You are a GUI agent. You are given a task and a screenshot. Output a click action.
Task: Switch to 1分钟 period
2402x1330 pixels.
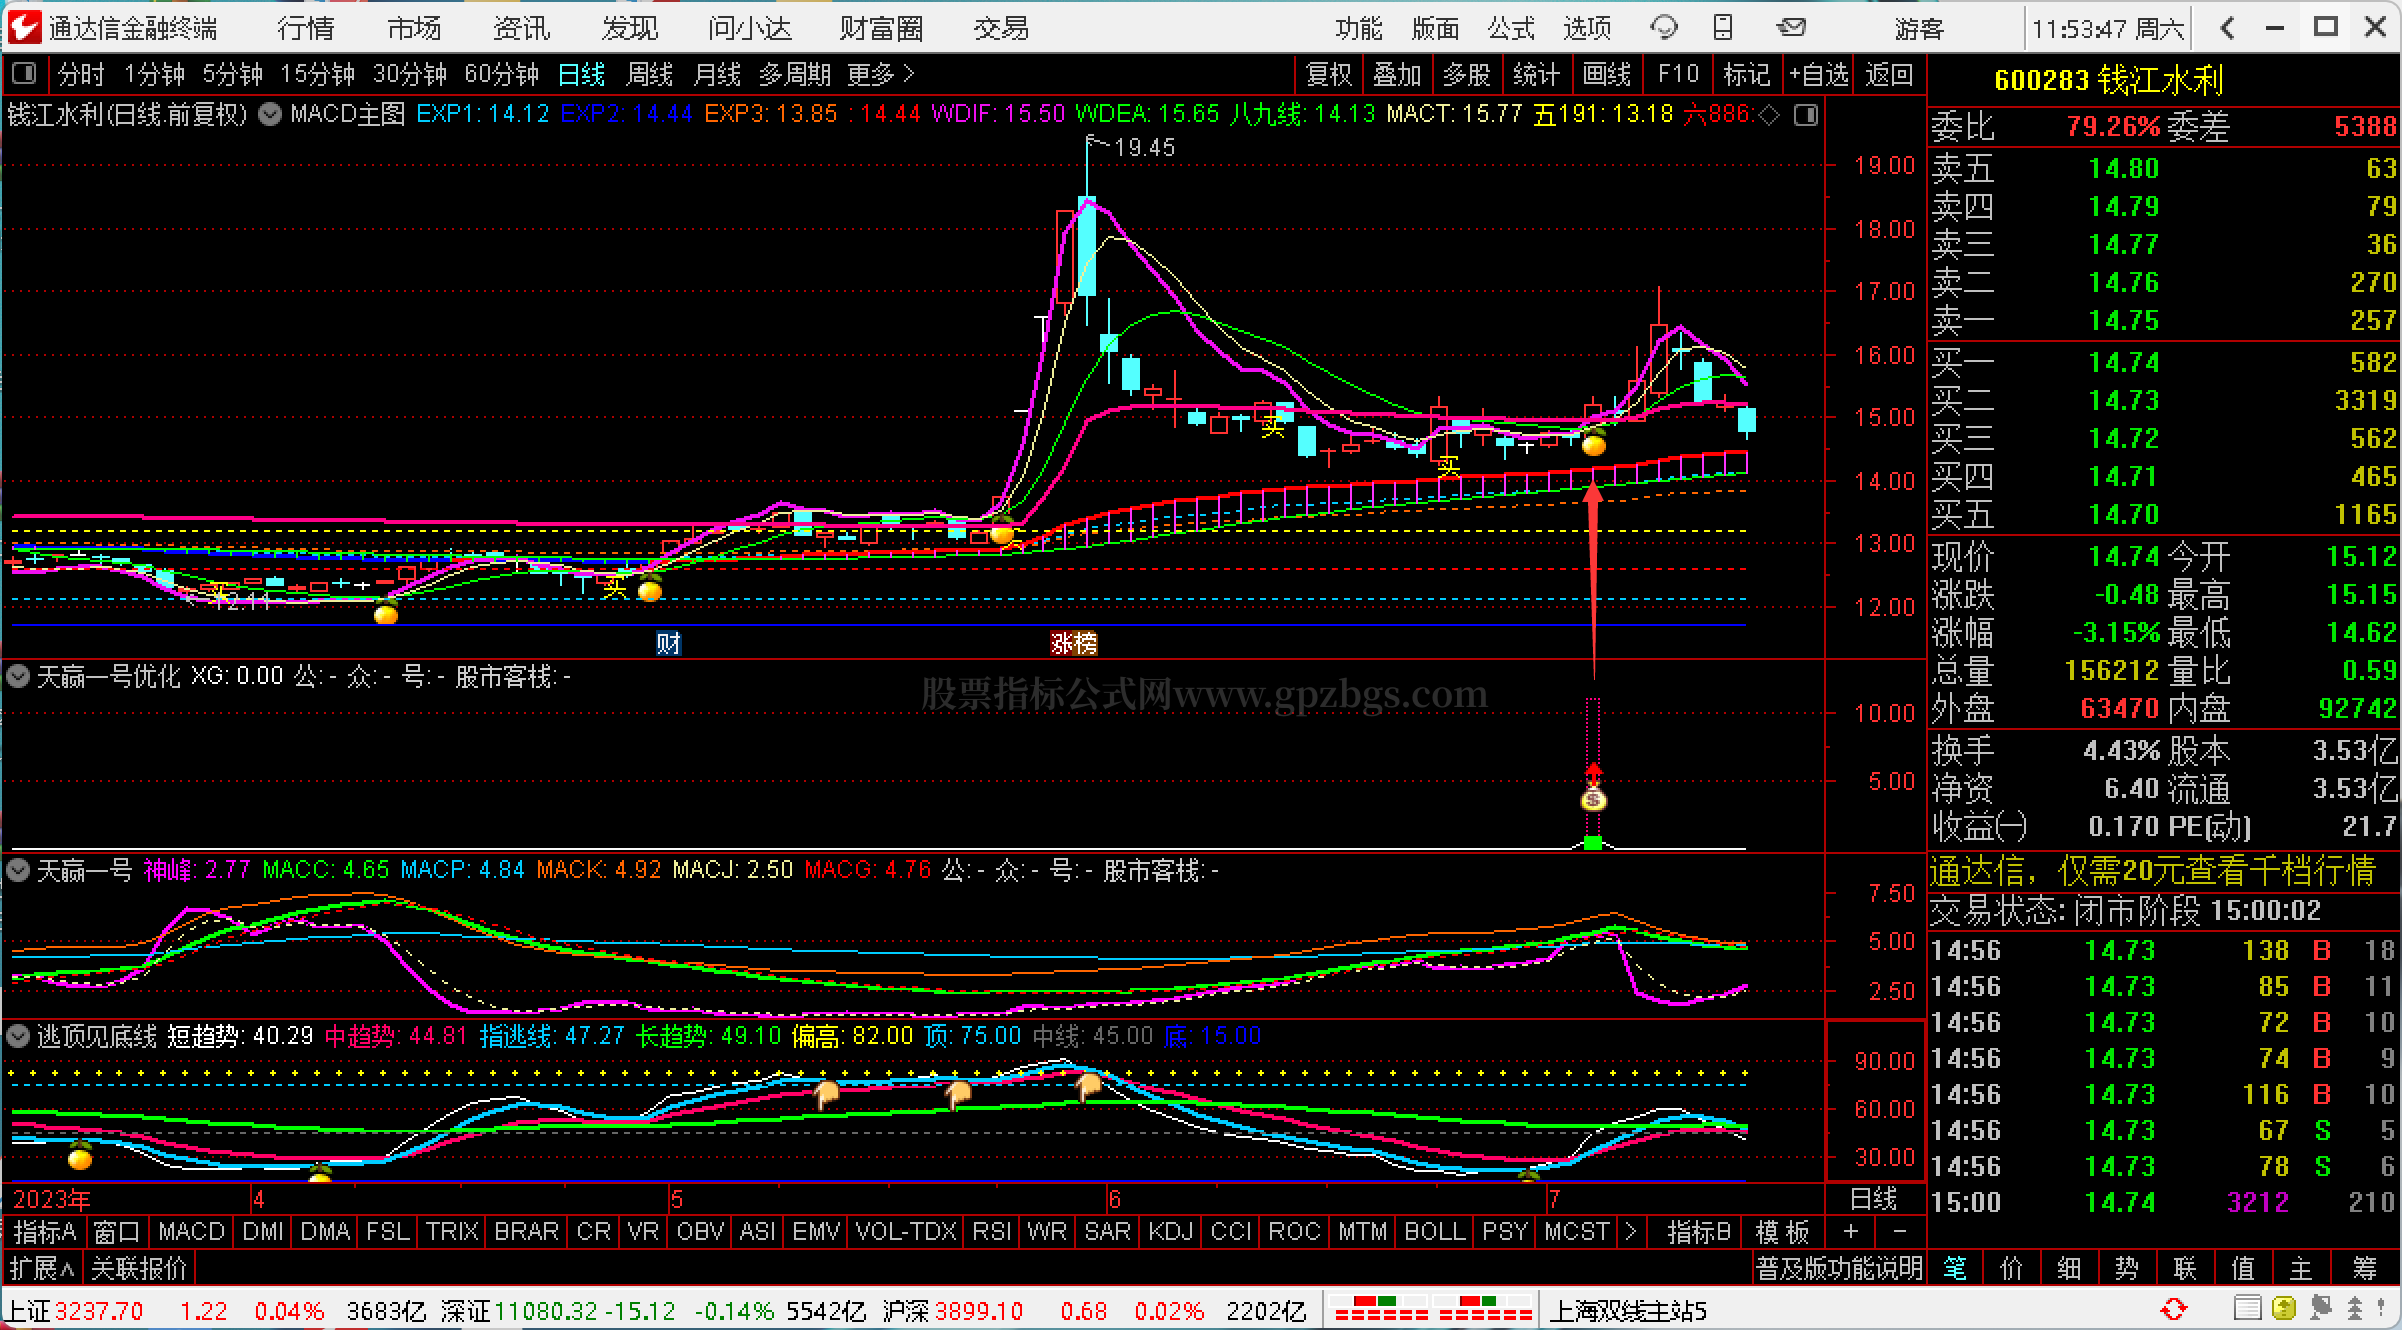coord(155,74)
